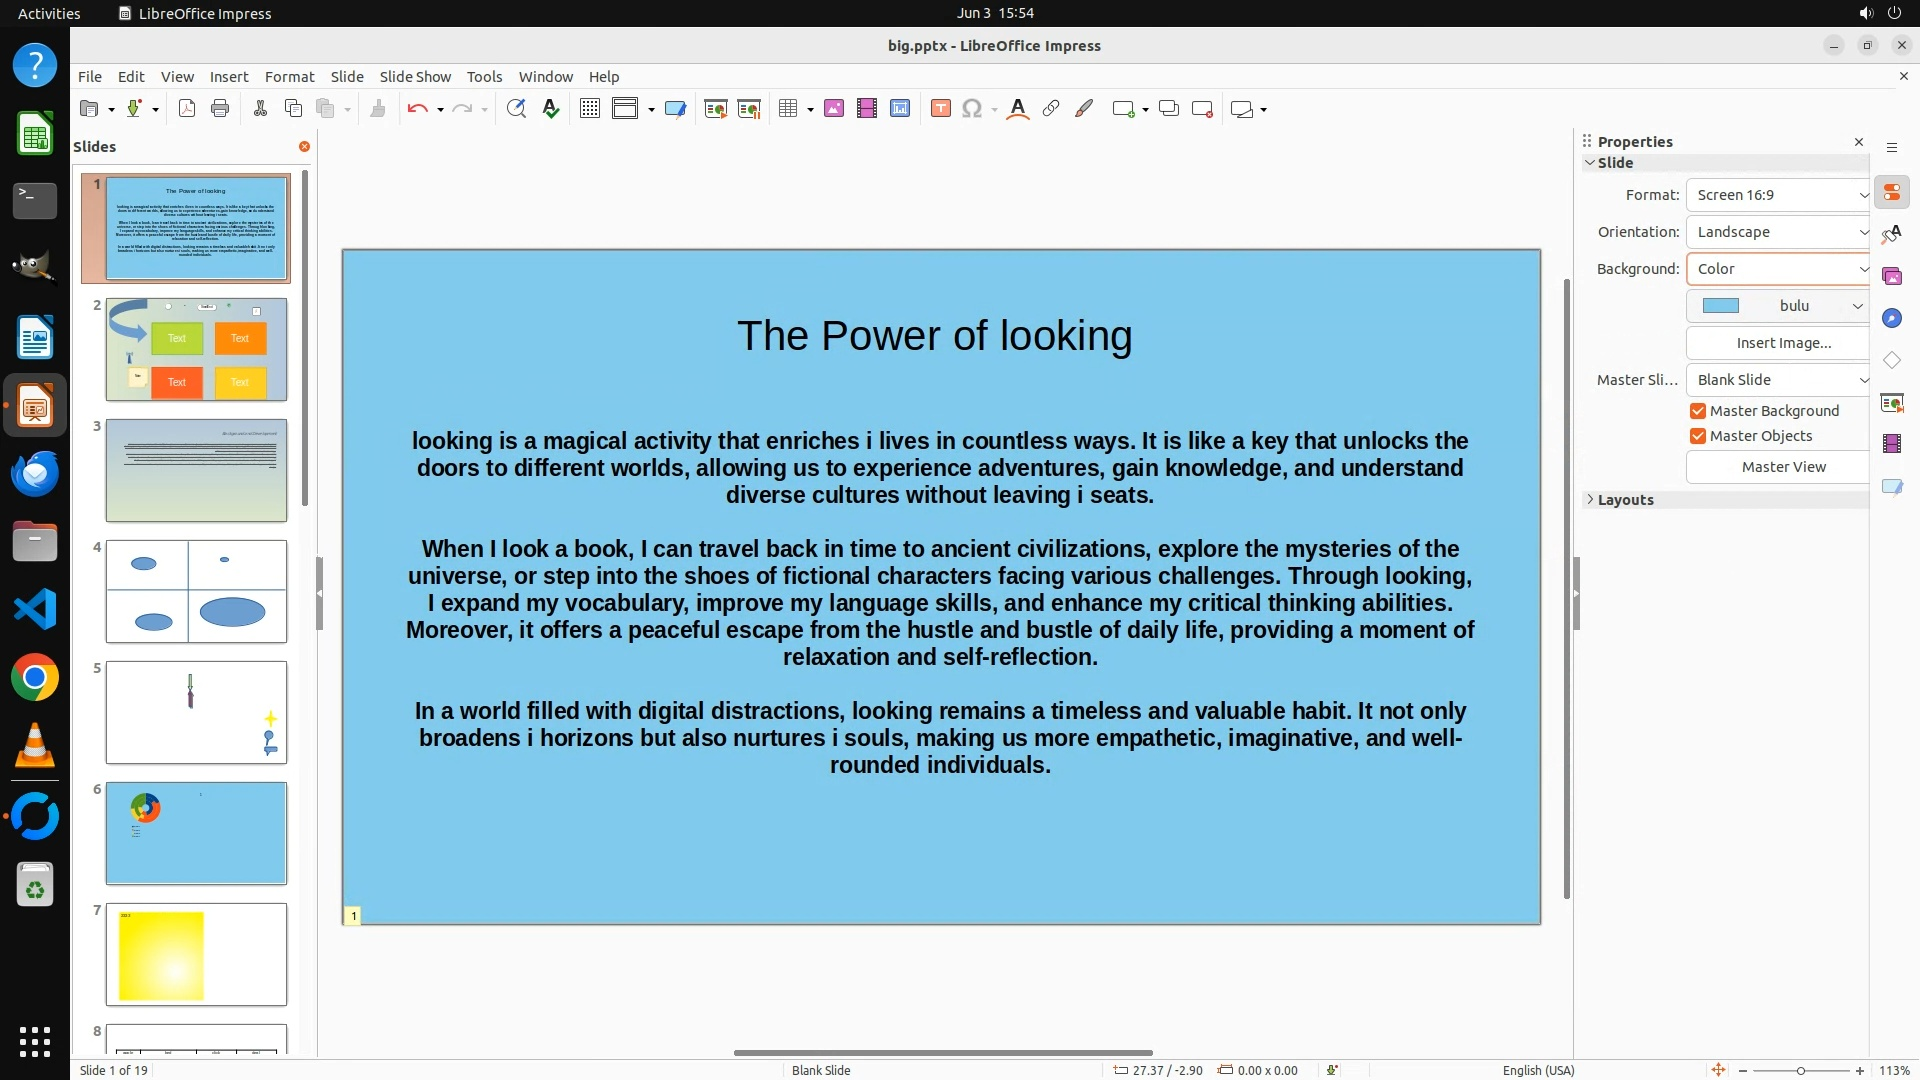The height and width of the screenshot is (1080, 1920).
Task: Open the Format menu
Action: coord(289,77)
